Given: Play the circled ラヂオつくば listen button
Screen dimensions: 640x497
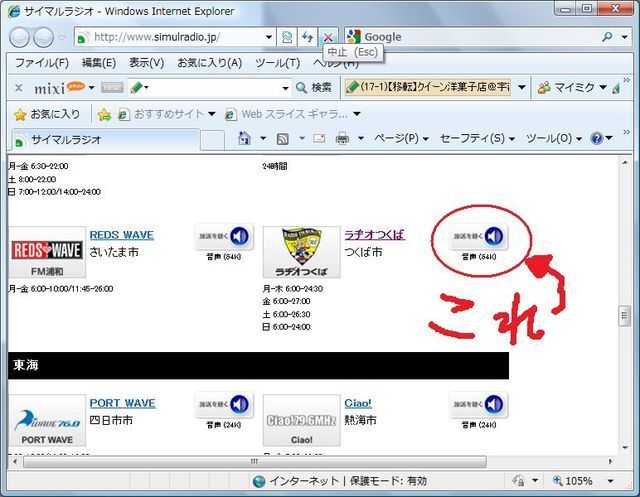Looking at the screenshot, I should (479, 237).
